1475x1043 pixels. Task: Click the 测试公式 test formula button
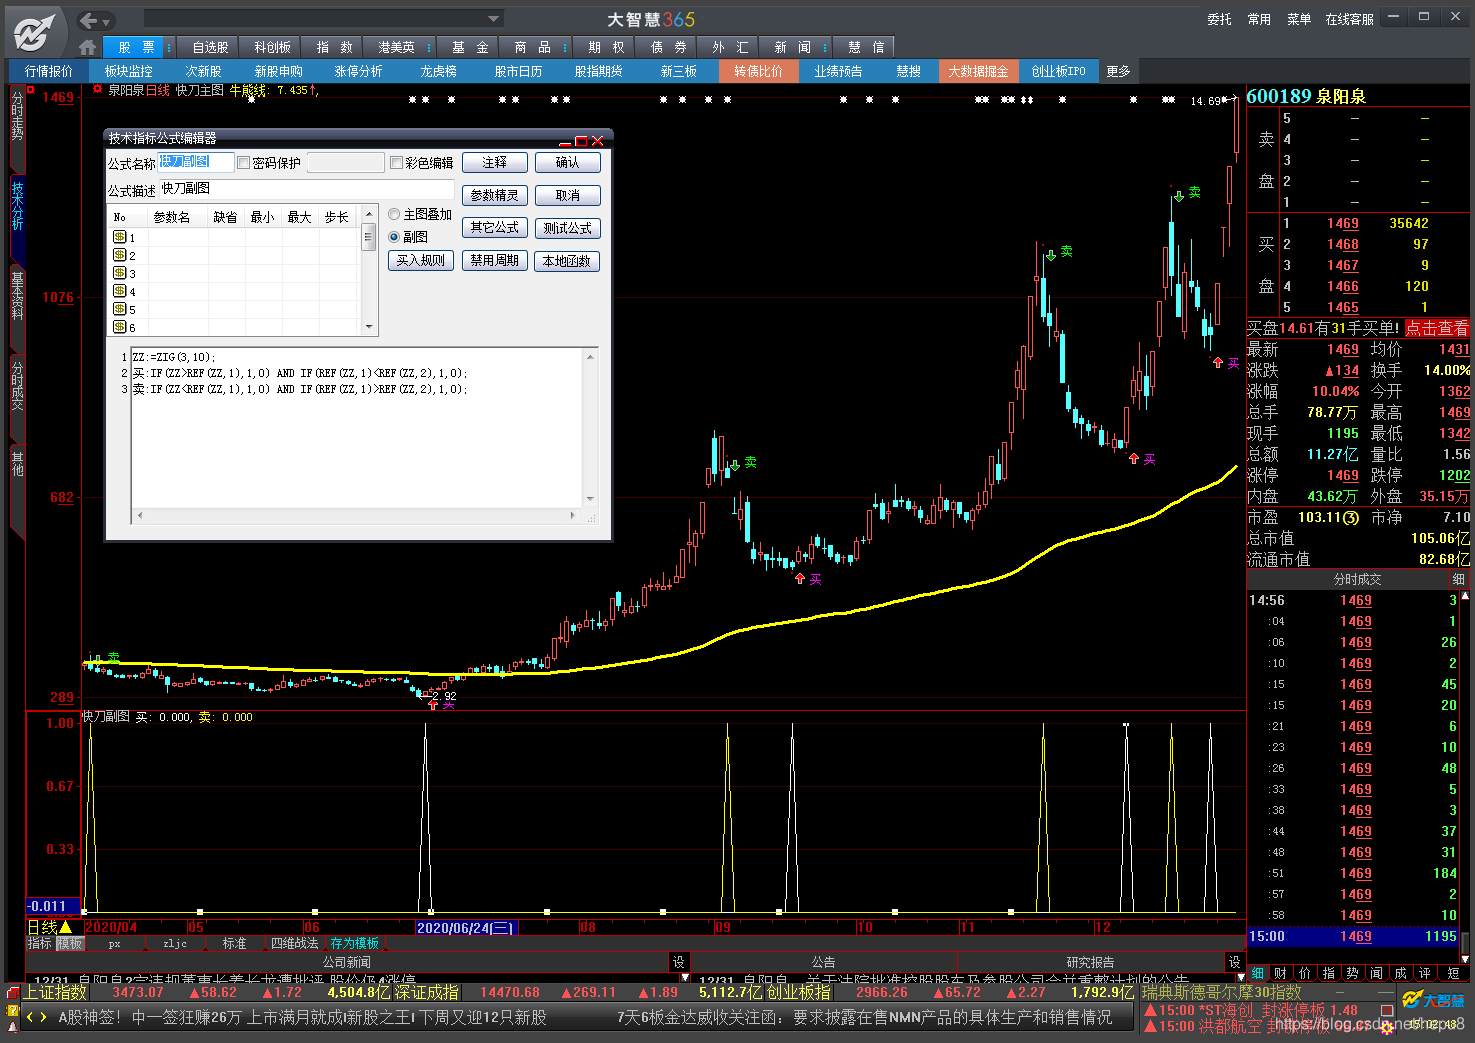tap(567, 228)
